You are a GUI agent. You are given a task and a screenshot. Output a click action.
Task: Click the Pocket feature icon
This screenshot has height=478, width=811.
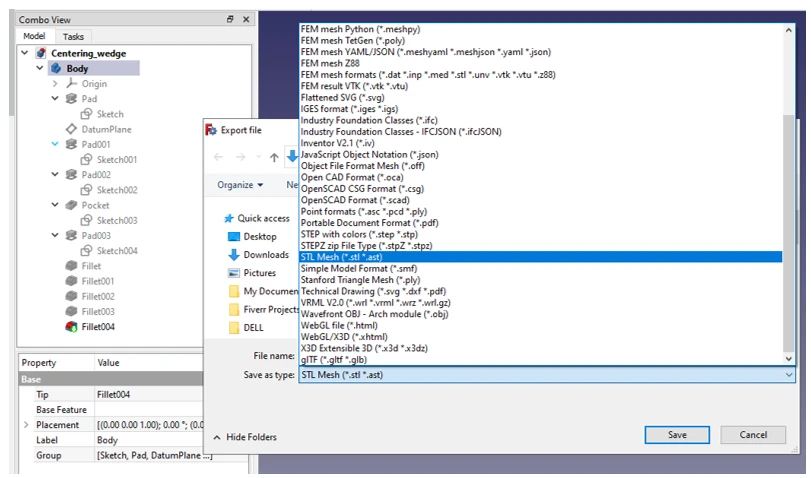[x=71, y=205]
